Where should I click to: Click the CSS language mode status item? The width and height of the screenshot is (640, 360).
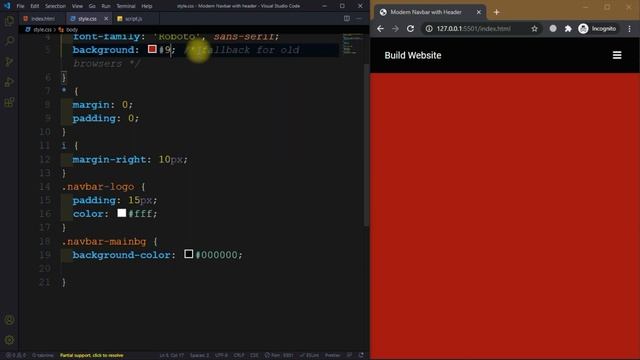pos(254,356)
